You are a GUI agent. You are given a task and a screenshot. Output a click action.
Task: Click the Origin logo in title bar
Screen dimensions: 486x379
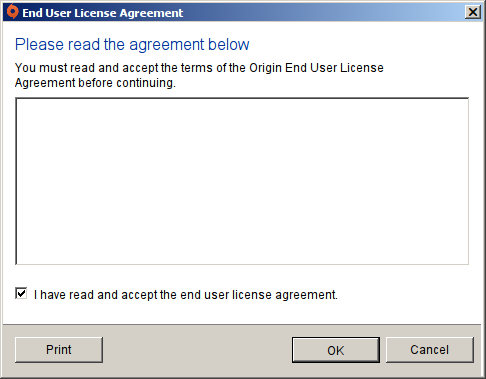(x=13, y=12)
